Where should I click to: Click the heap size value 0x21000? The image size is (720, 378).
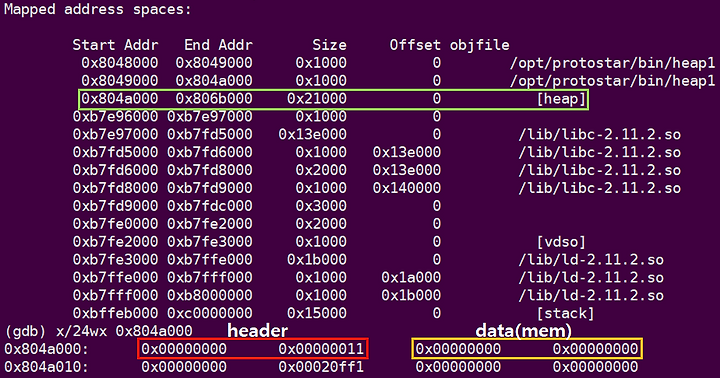pyautogui.click(x=317, y=99)
